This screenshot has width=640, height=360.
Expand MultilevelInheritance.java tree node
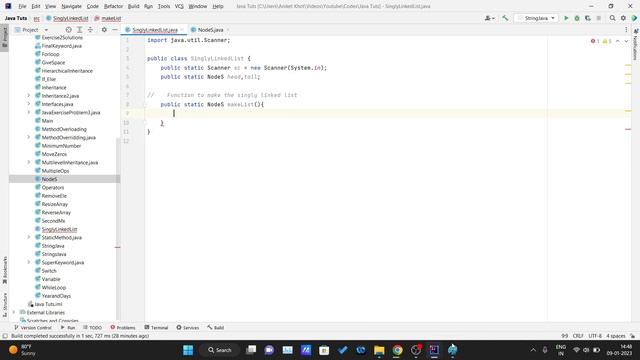[x=29, y=162]
